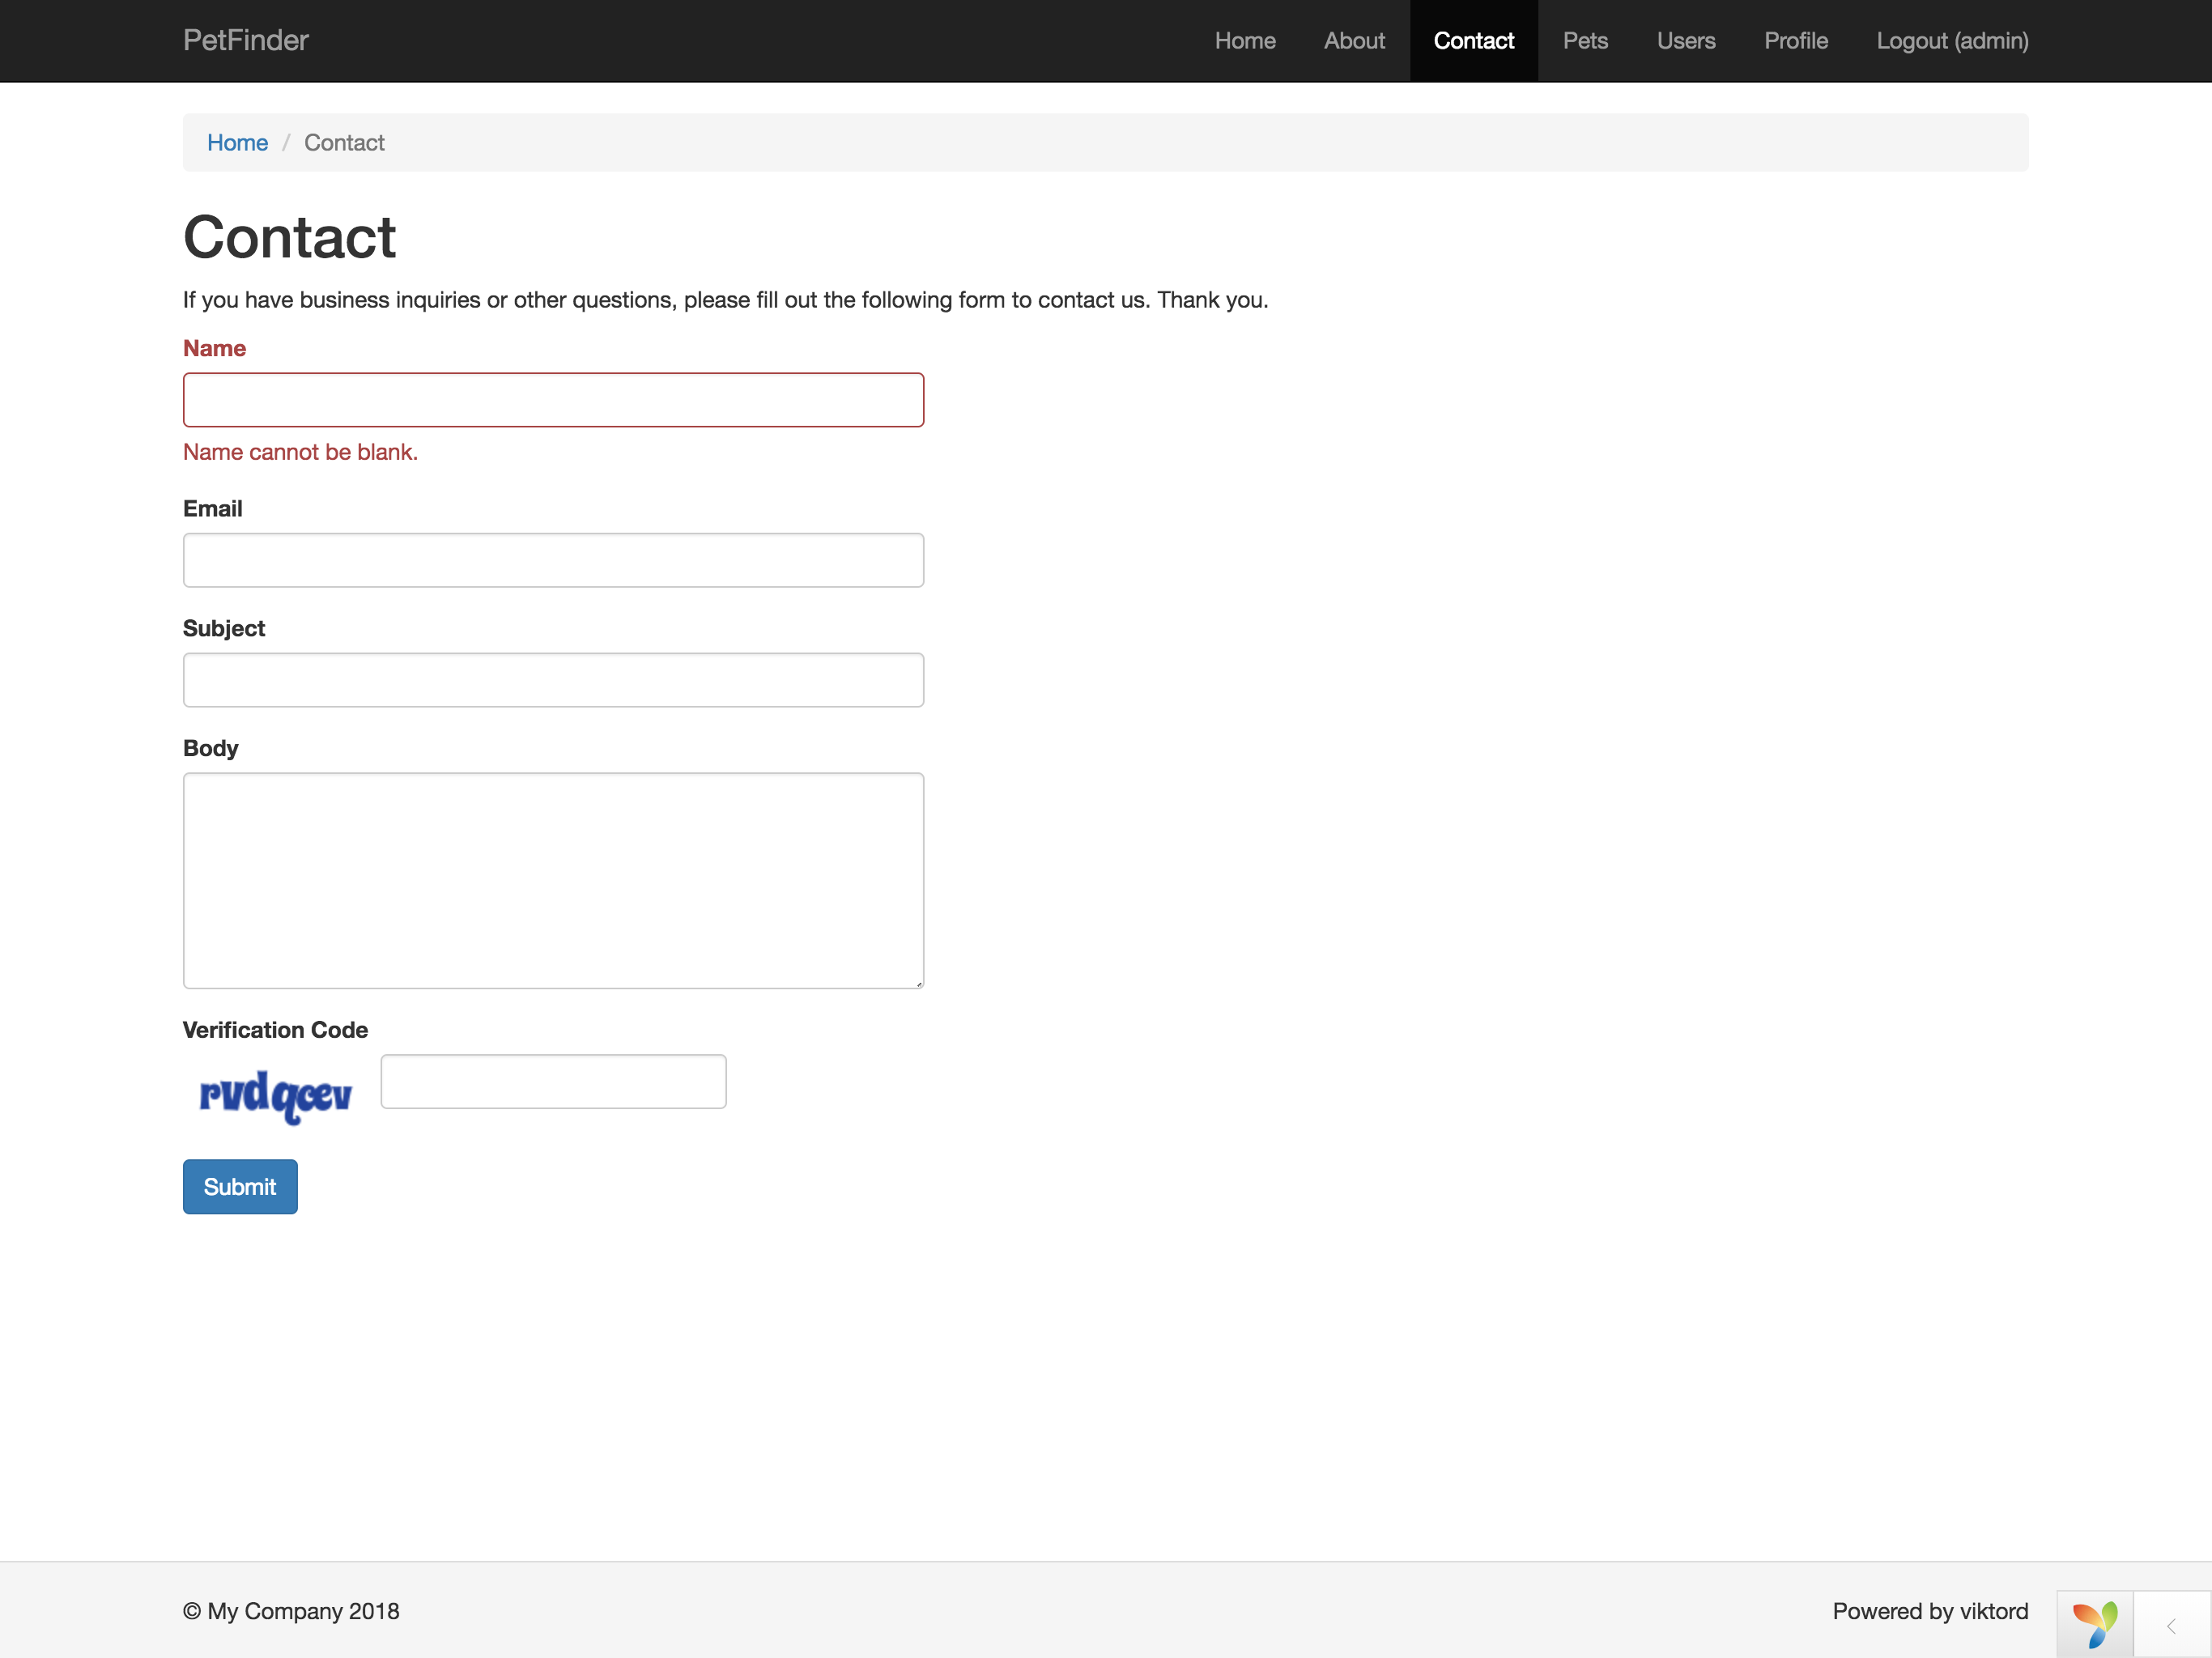Select the Contact tab in navbar
This screenshot has width=2212, height=1658.
click(1473, 41)
